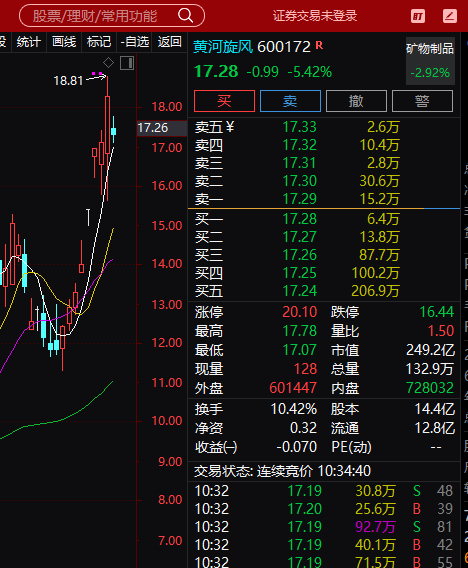Click 买五 volume 206.9万
This screenshot has width=468, height=568.
(x=375, y=291)
